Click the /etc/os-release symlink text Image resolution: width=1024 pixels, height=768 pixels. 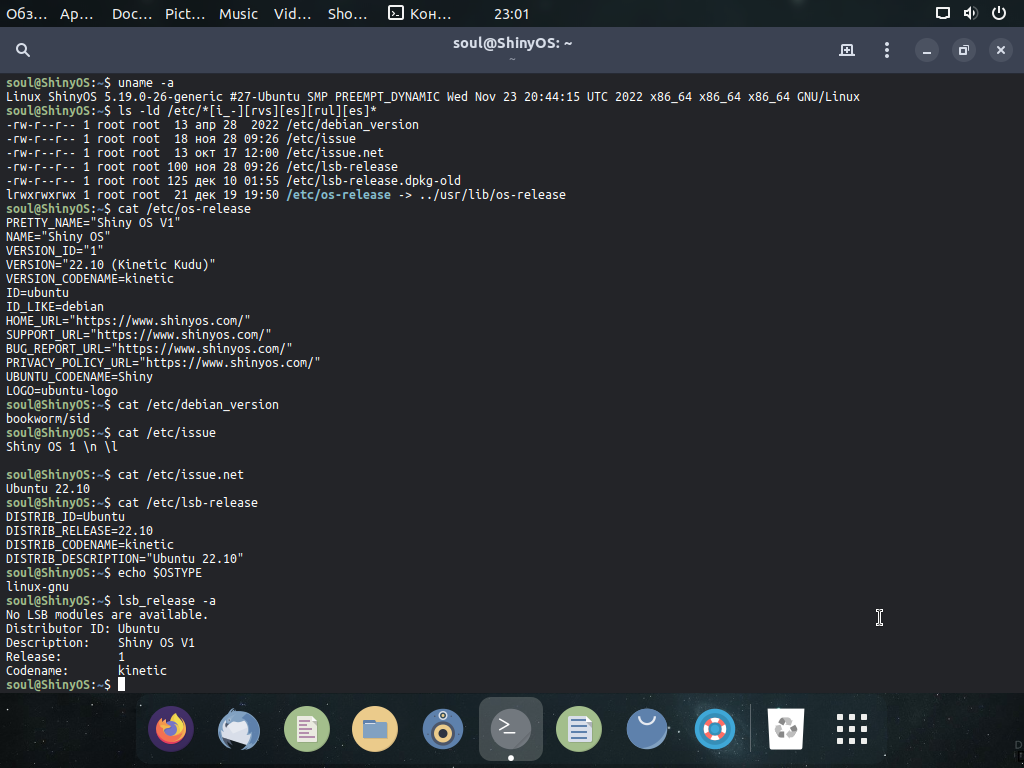(x=338, y=195)
